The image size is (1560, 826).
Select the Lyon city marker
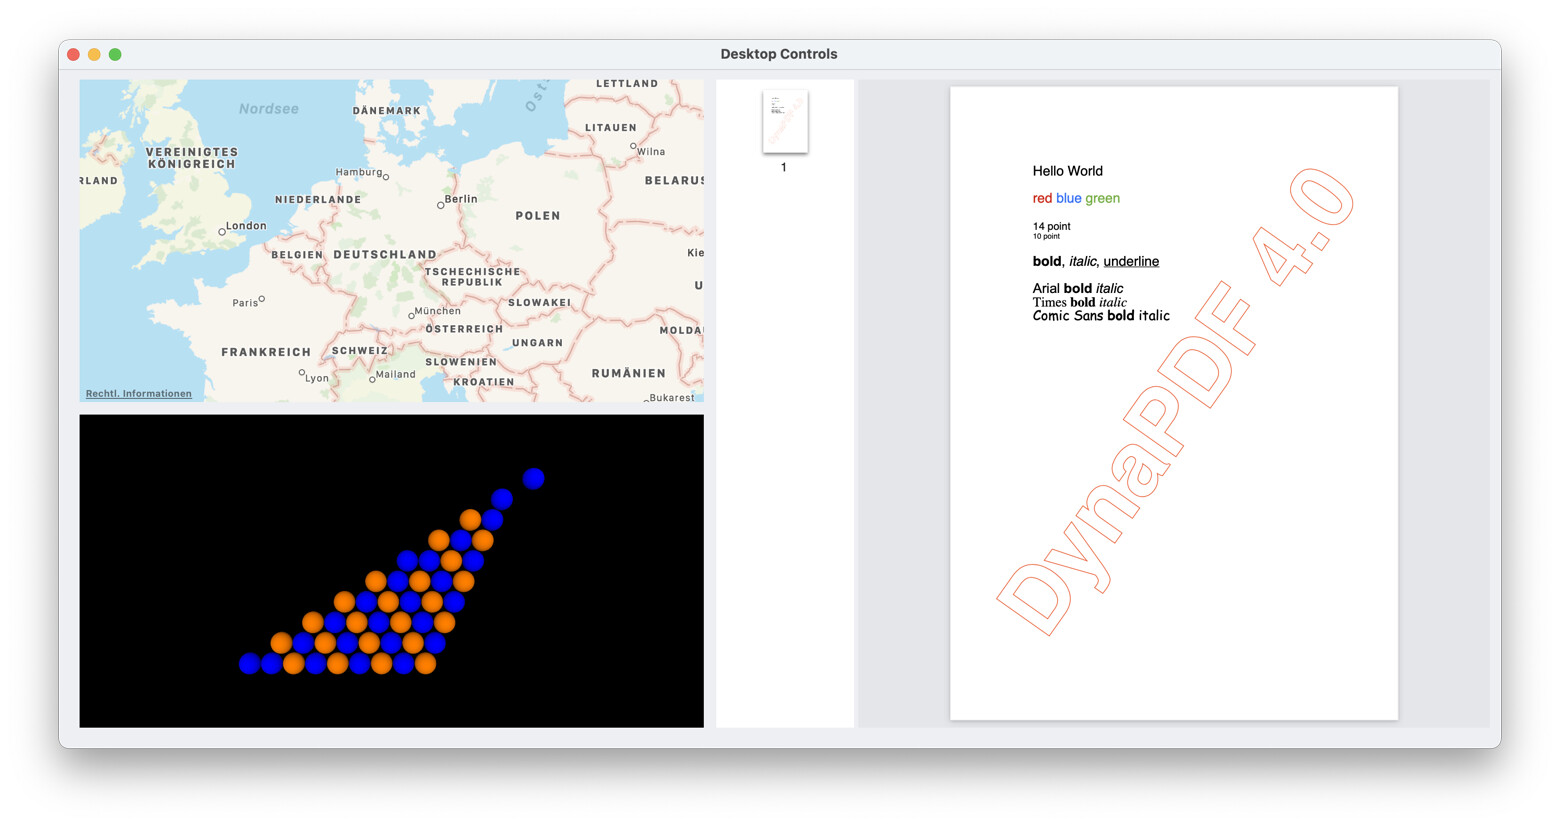tap(302, 373)
